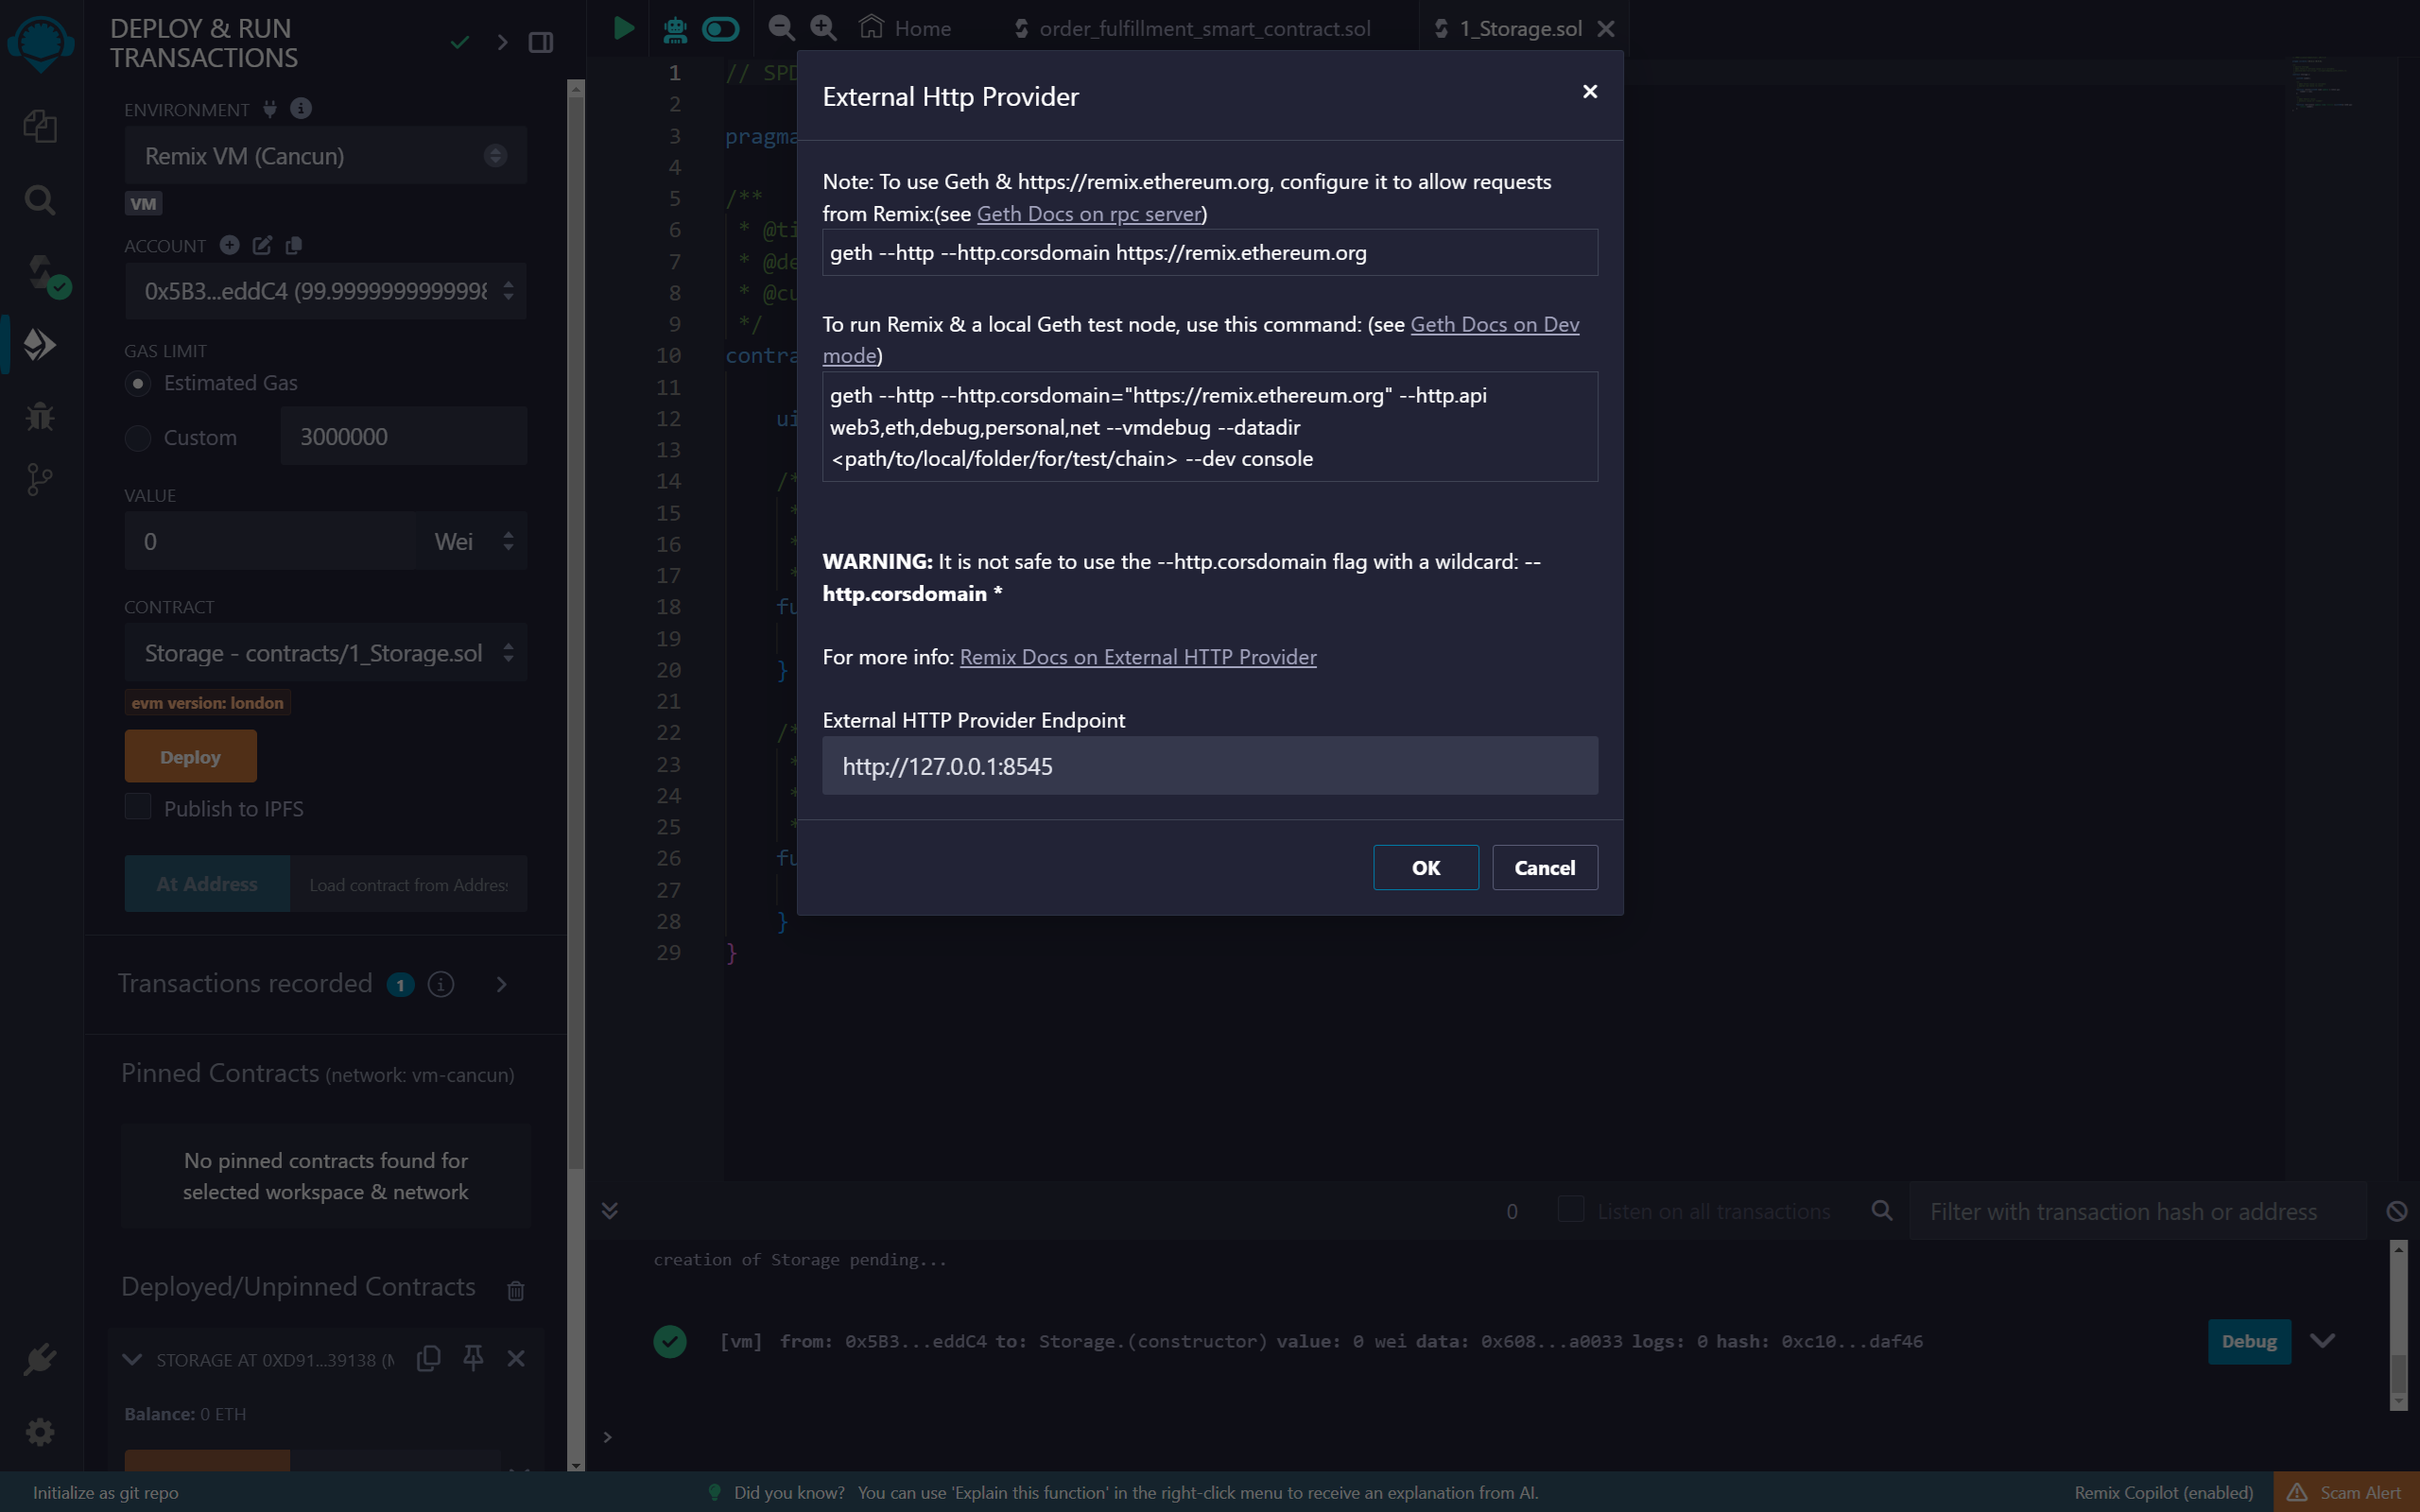Click the orange Deploy button
This screenshot has width=2420, height=1512.
pyautogui.click(x=190, y=756)
